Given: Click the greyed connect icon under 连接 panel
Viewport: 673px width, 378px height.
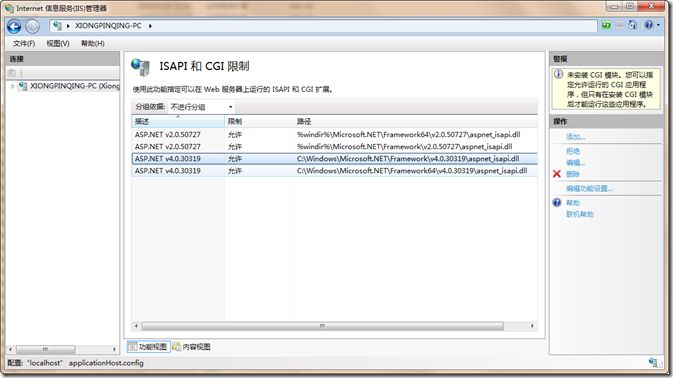Looking at the screenshot, I should (x=12, y=73).
